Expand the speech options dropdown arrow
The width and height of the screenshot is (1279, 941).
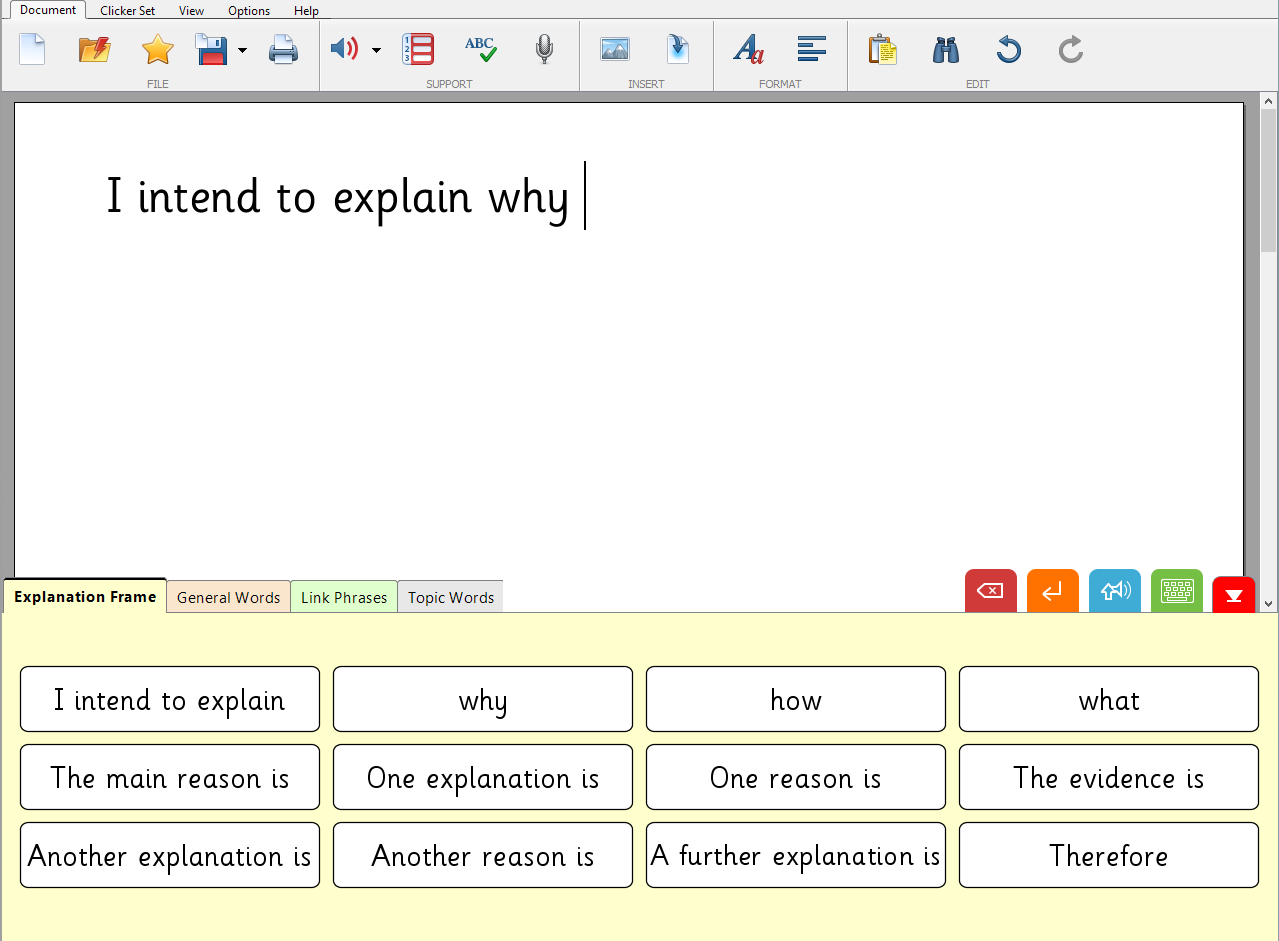[376, 50]
